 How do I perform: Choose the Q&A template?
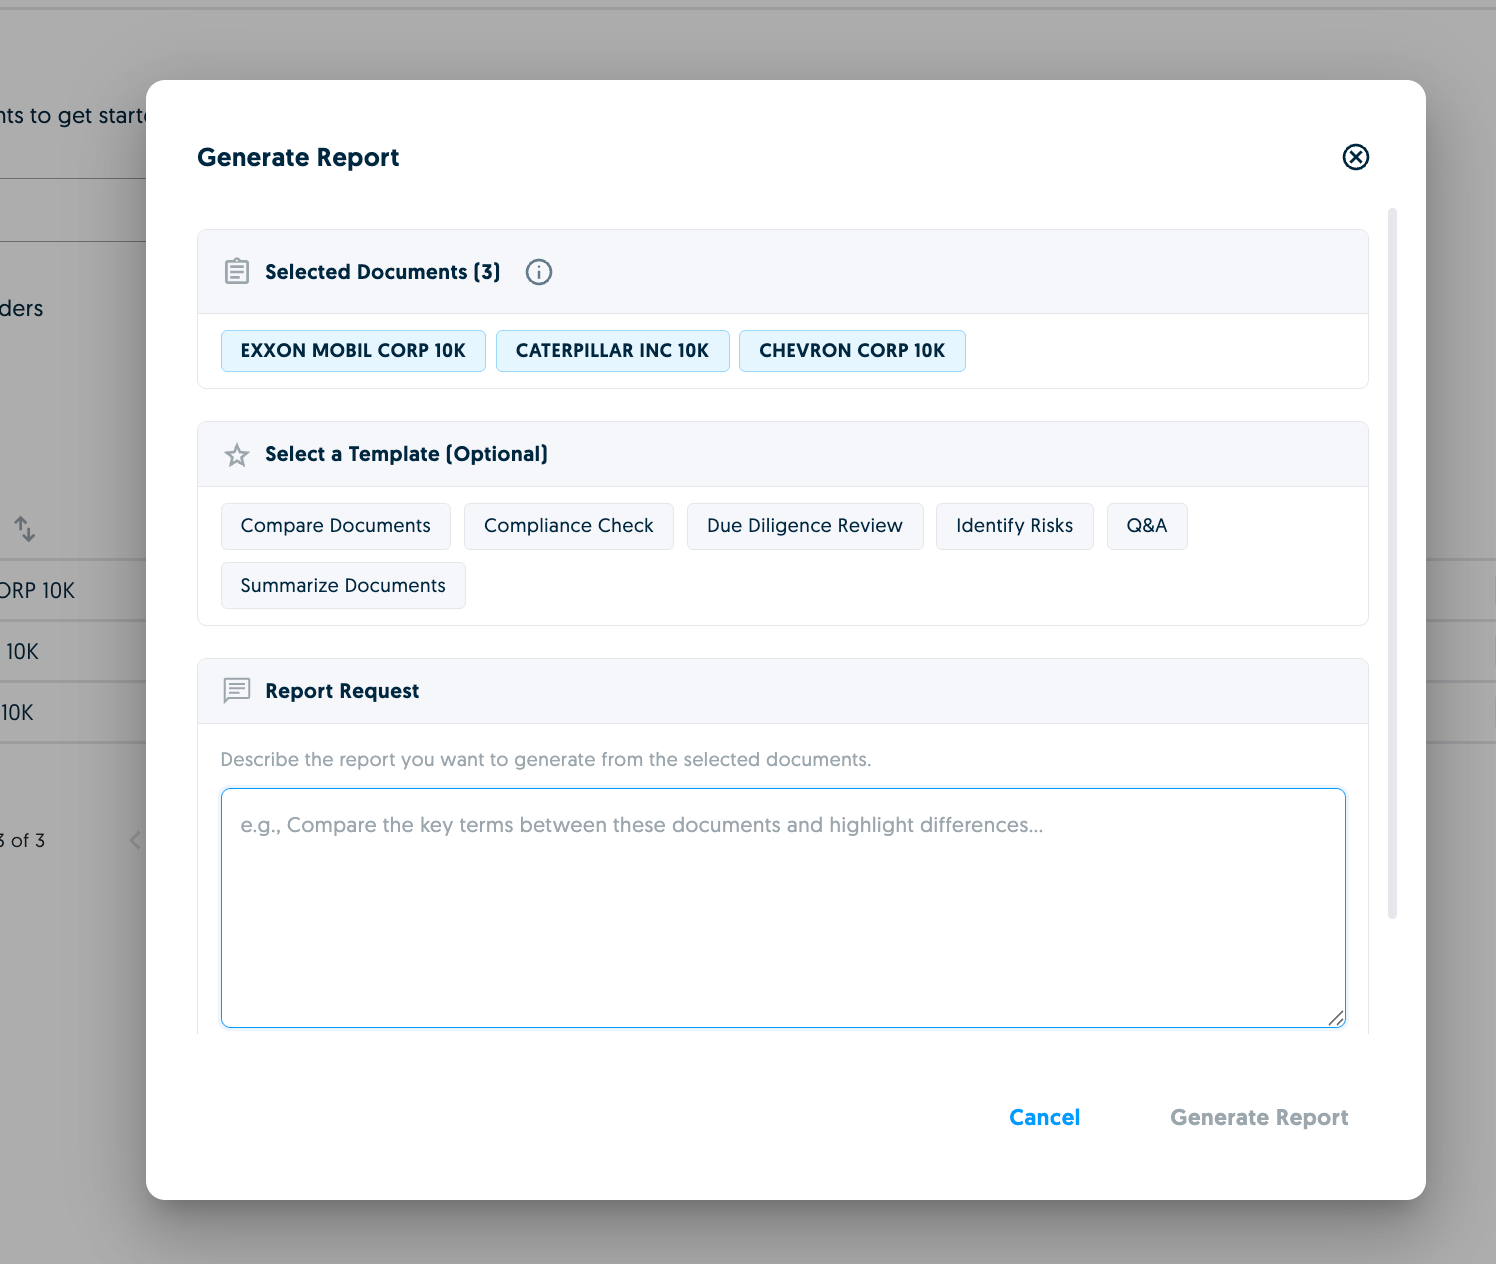1147,526
